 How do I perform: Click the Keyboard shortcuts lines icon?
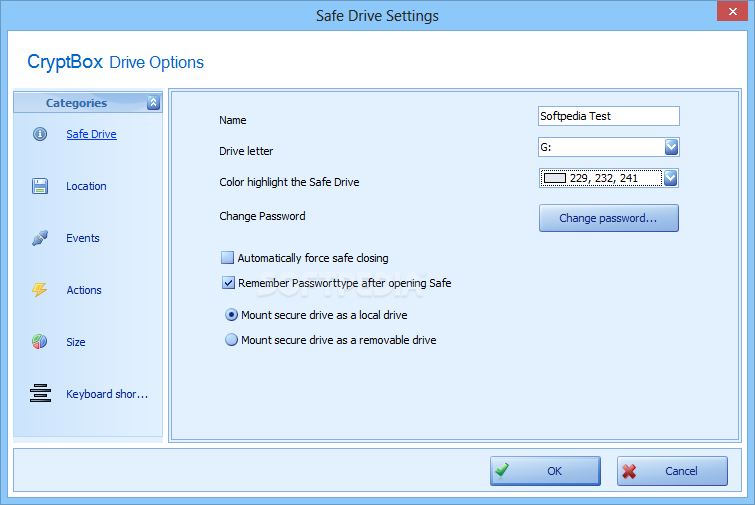(40, 393)
